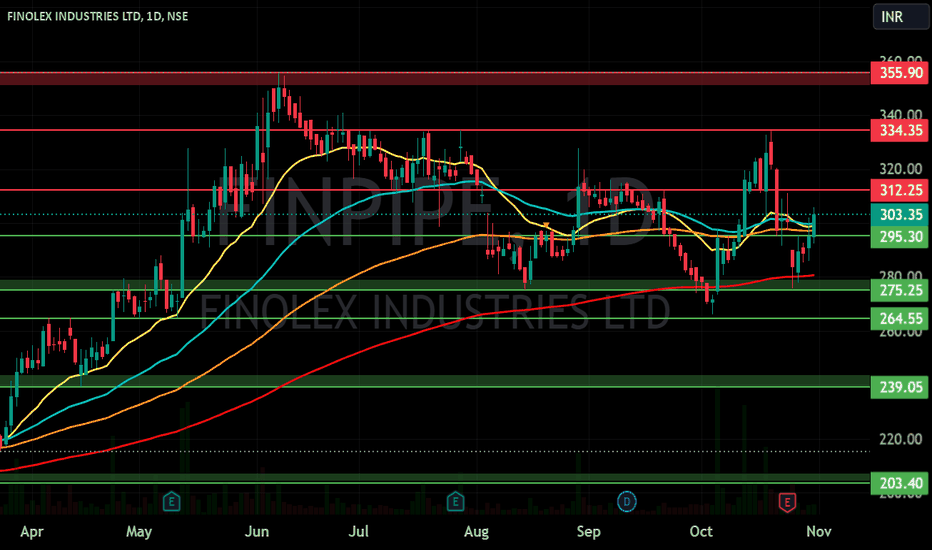This screenshot has height=550, width=932.
Task: Select the 264.55 support price label
Action: [x=899, y=319]
